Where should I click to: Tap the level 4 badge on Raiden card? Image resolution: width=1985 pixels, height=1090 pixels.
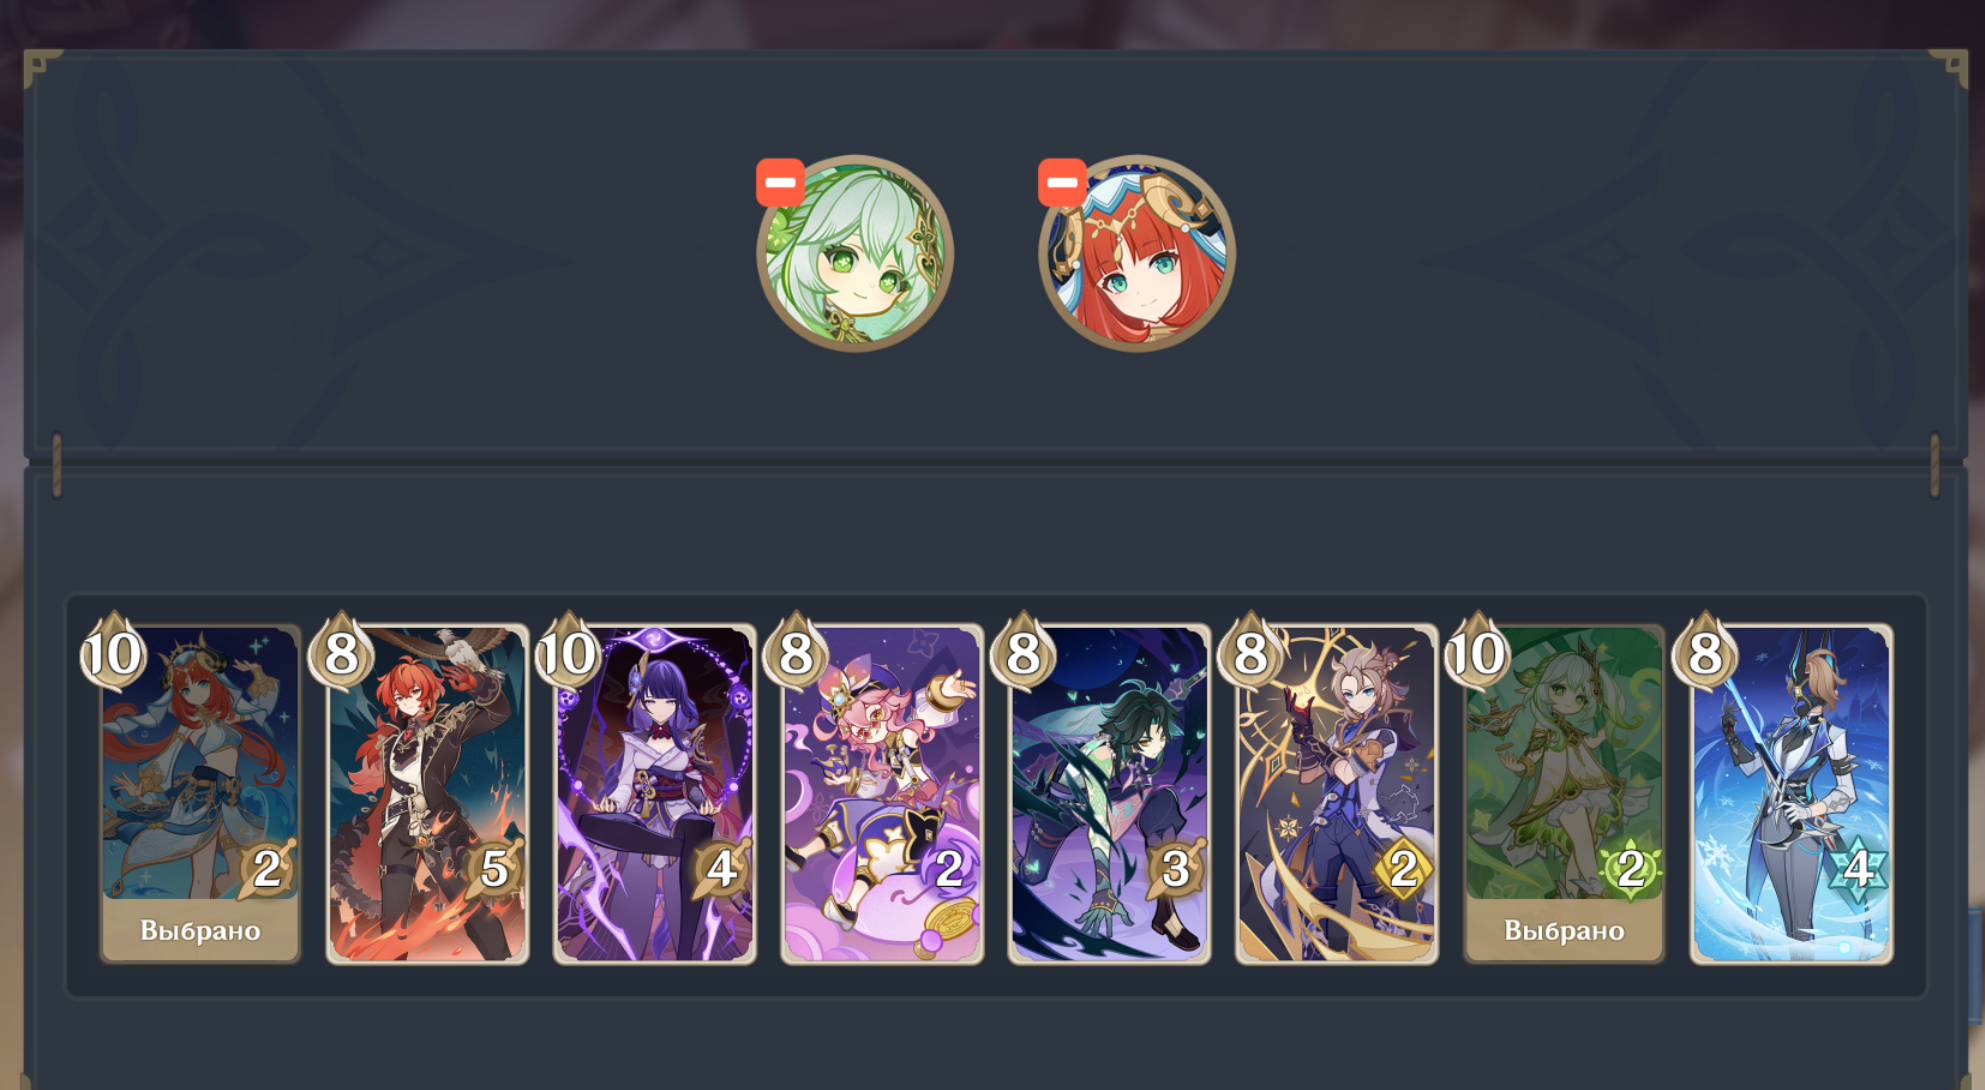point(721,868)
